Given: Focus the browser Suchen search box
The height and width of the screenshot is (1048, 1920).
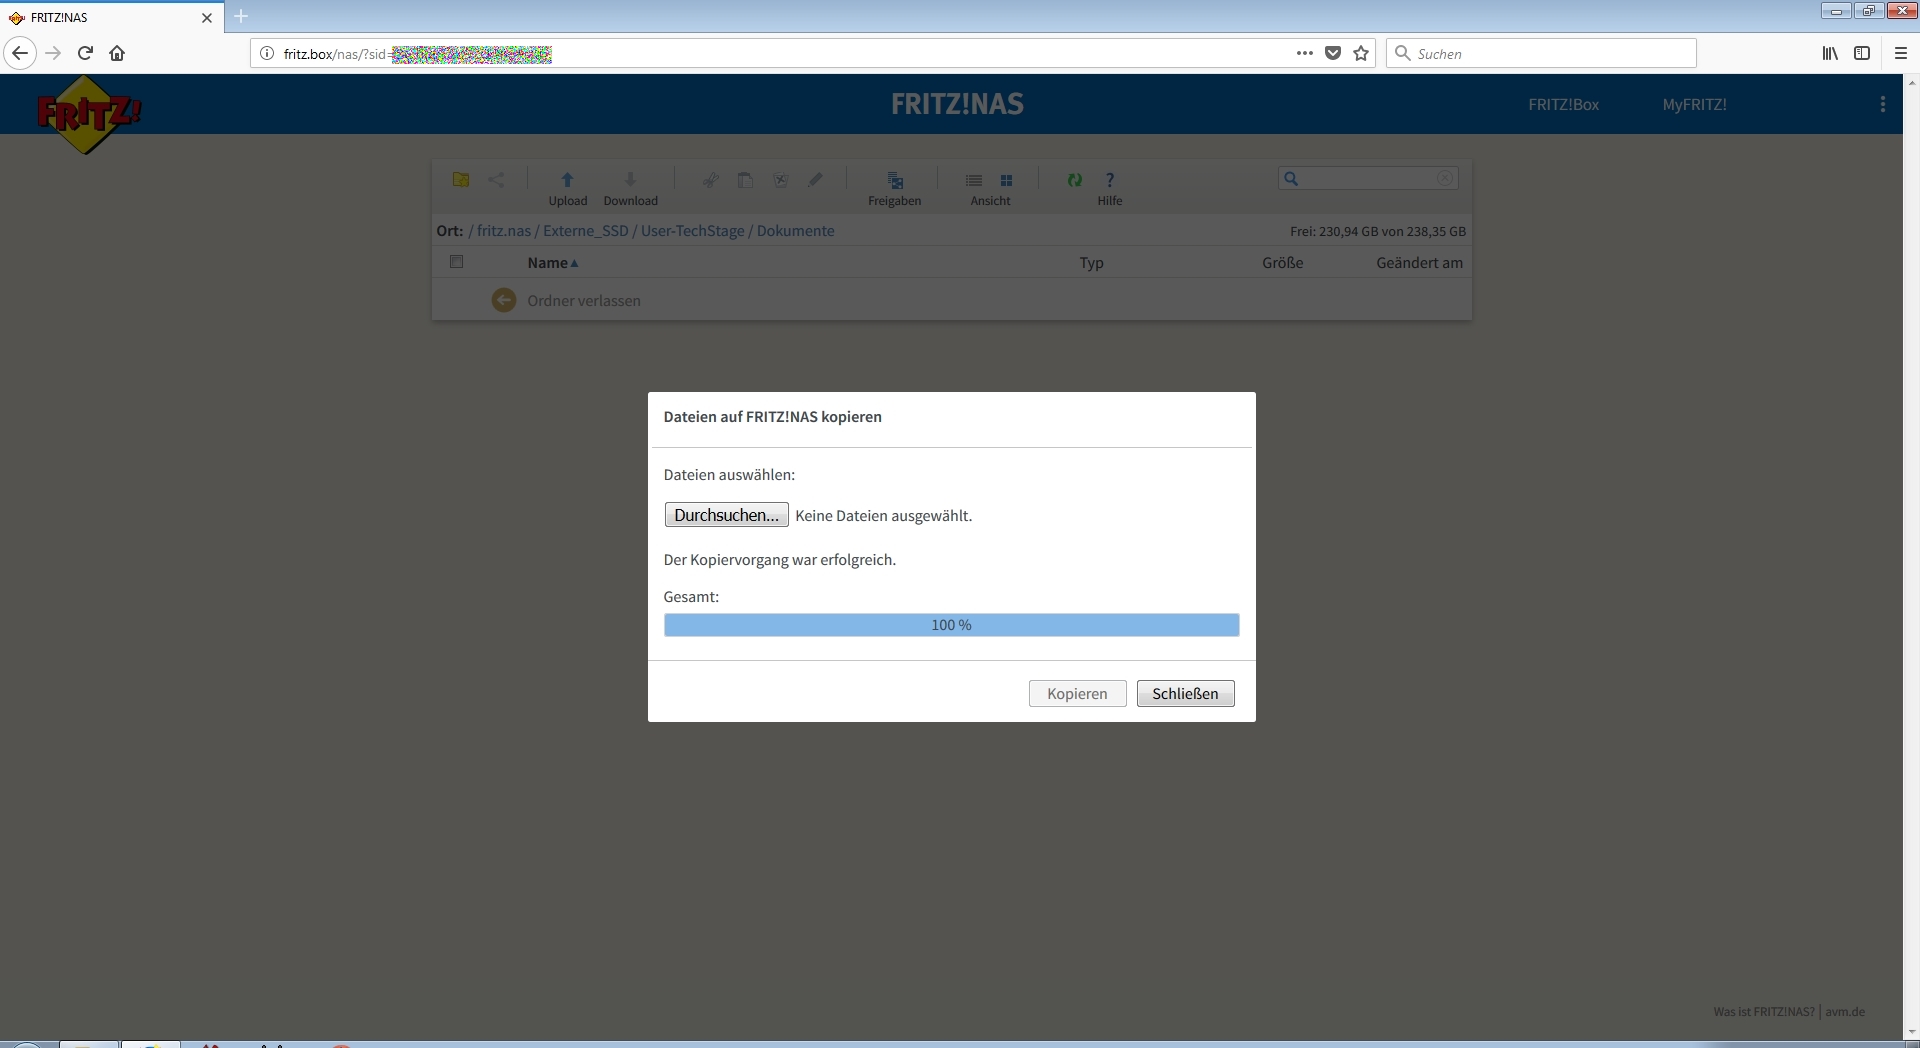Looking at the screenshot, I should click(x=1541, y=53).
